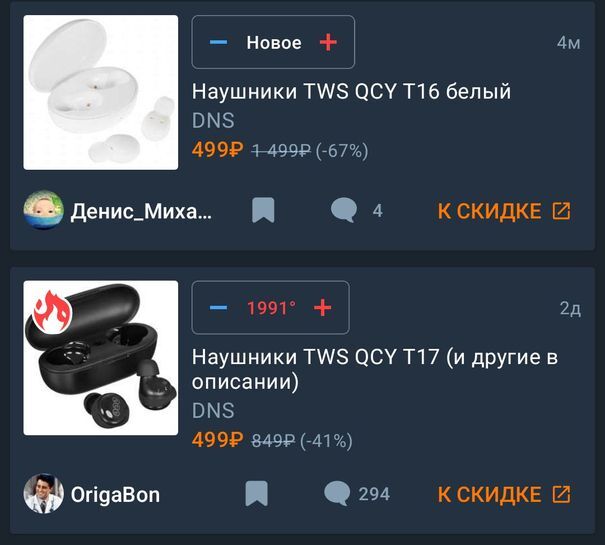This screenshot has height=545, width=605.
Task: Downvote the QCY T17 deal
Action: coord(218,308)
